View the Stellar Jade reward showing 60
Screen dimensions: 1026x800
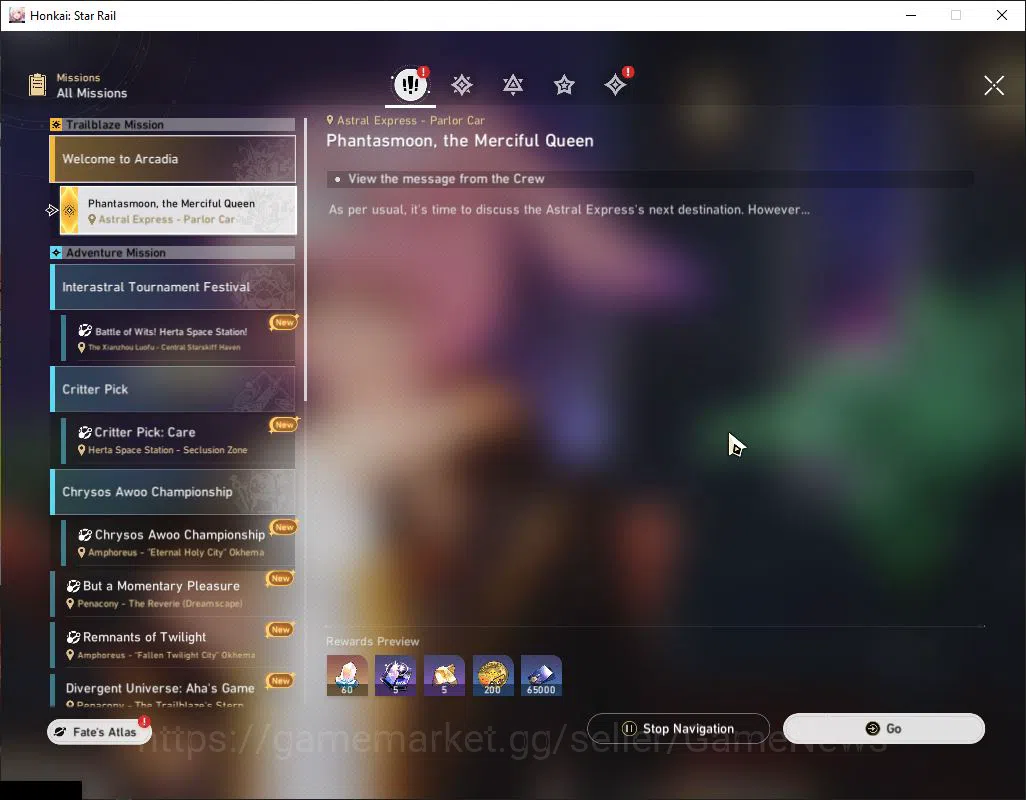point(347,676)
